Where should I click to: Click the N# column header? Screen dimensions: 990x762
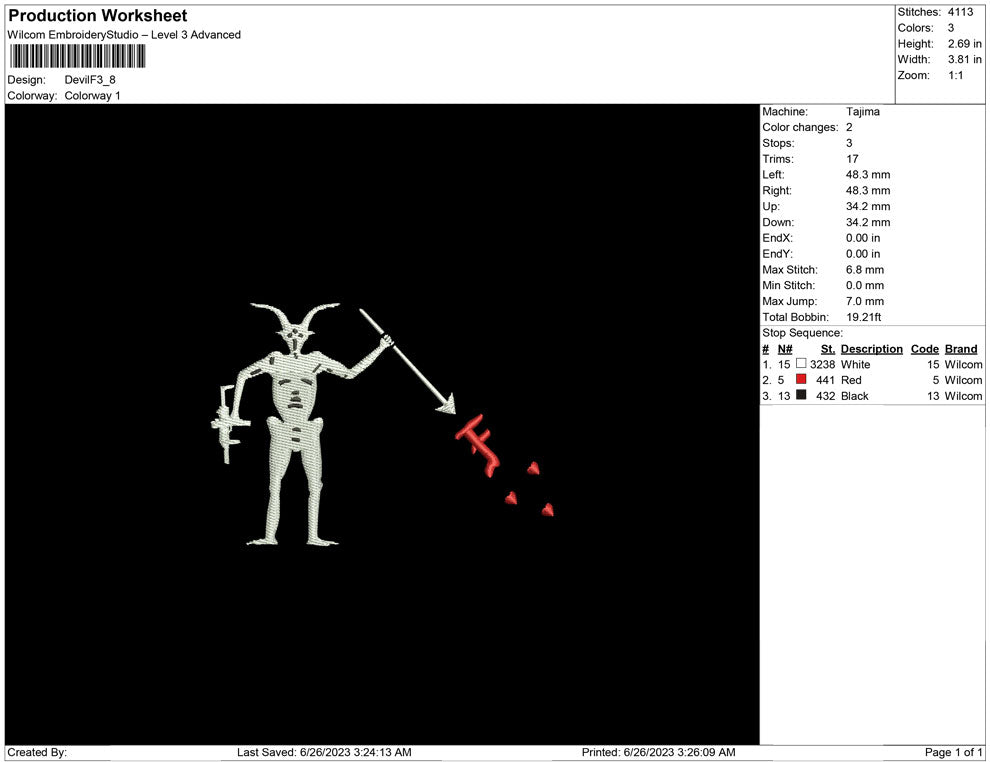pyautogui.click(x=785, y=349)
